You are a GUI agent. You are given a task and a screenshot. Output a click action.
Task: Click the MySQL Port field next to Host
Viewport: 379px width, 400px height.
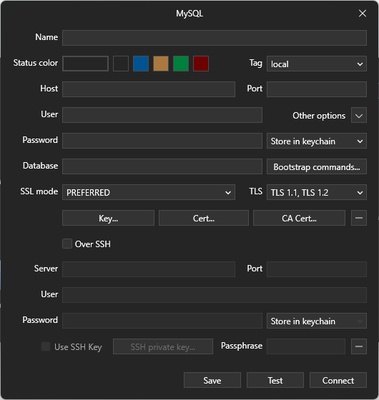[x=317, y=89]
